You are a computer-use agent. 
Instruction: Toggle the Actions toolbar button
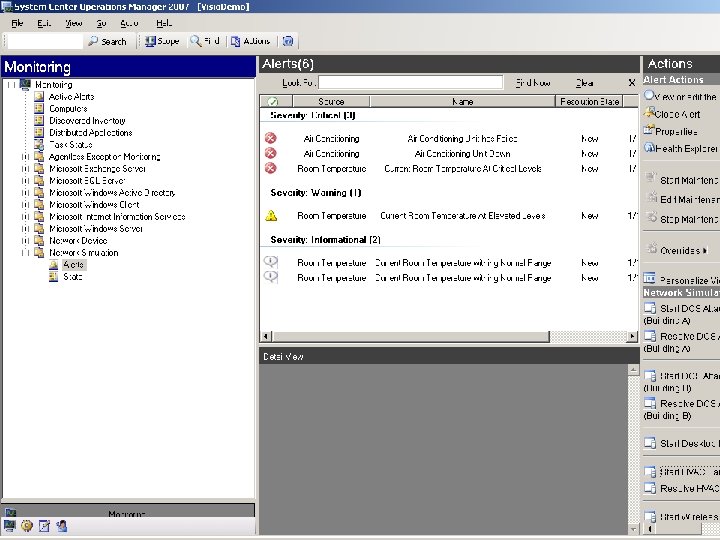click(x=250, y=41)
